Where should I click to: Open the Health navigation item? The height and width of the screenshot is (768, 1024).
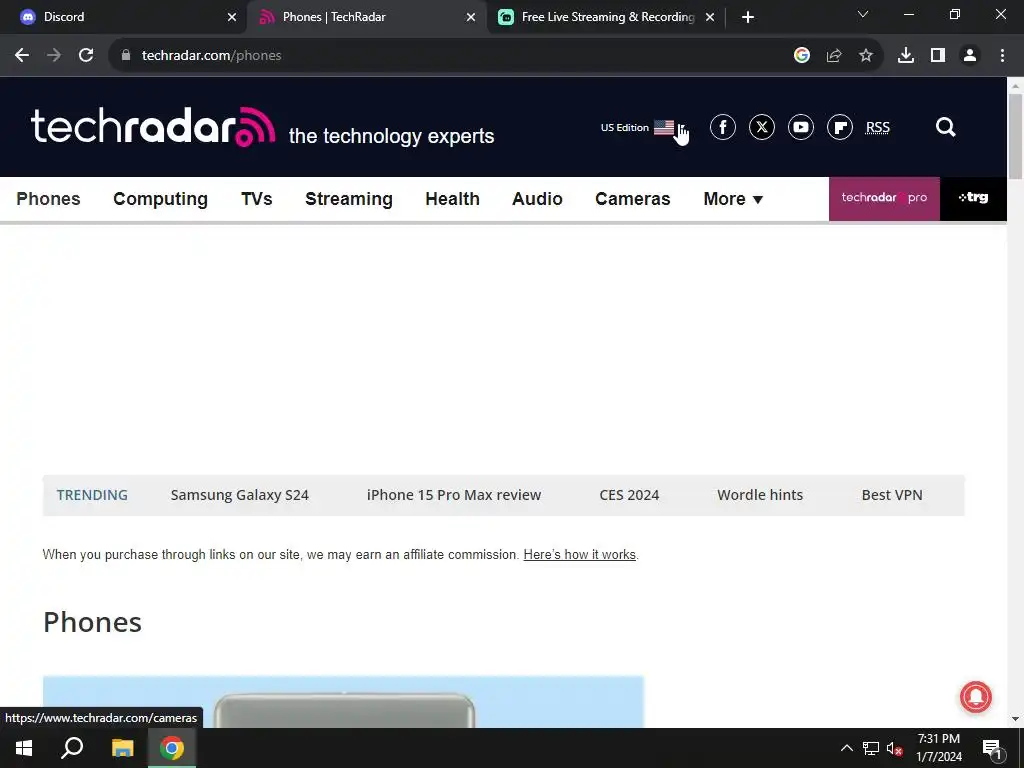[453, 199]
